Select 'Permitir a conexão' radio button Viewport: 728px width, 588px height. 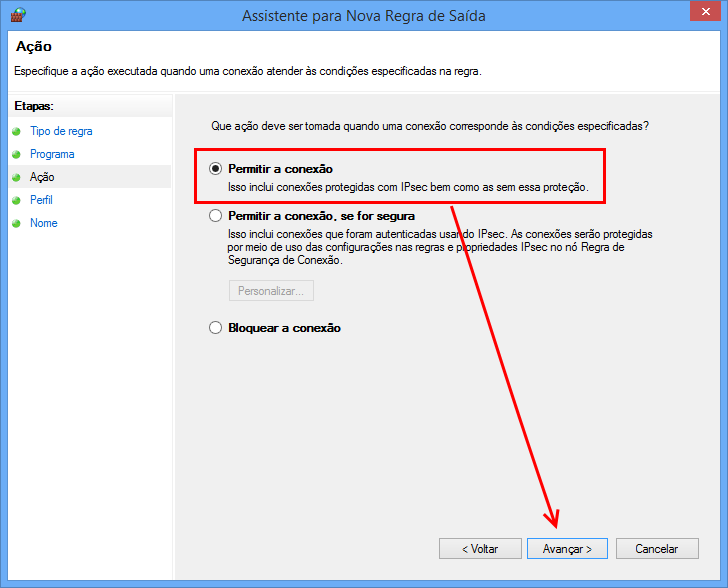pos(215,169)
